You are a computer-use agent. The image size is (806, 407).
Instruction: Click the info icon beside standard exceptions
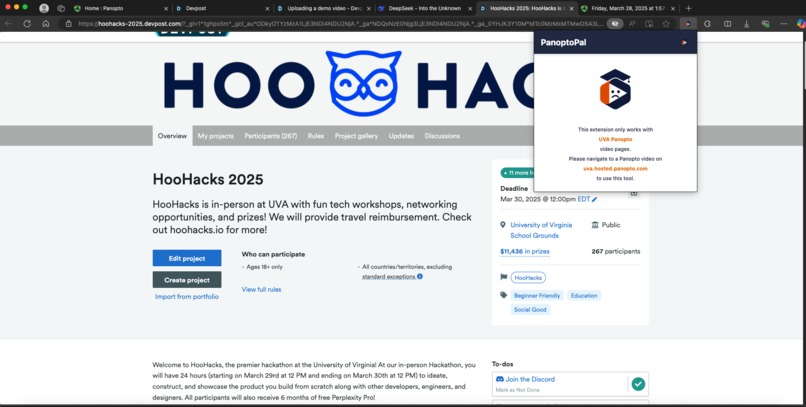420,276
